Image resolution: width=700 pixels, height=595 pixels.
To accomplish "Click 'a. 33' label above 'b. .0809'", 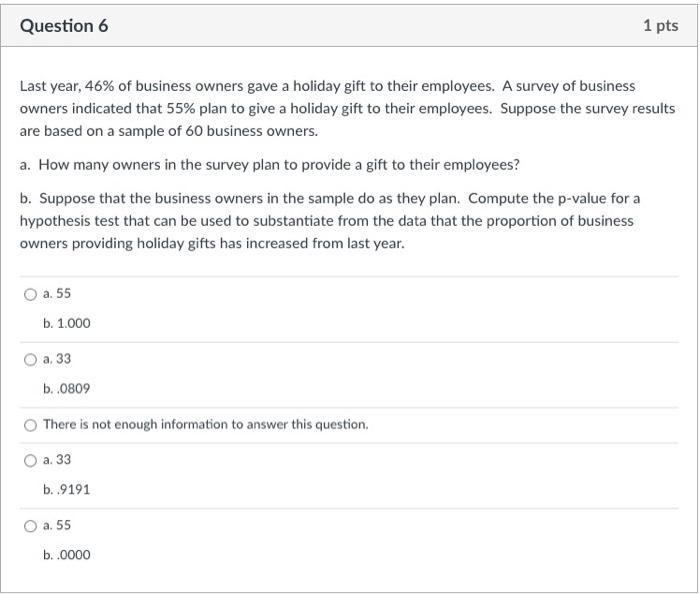I will (57, 359).
